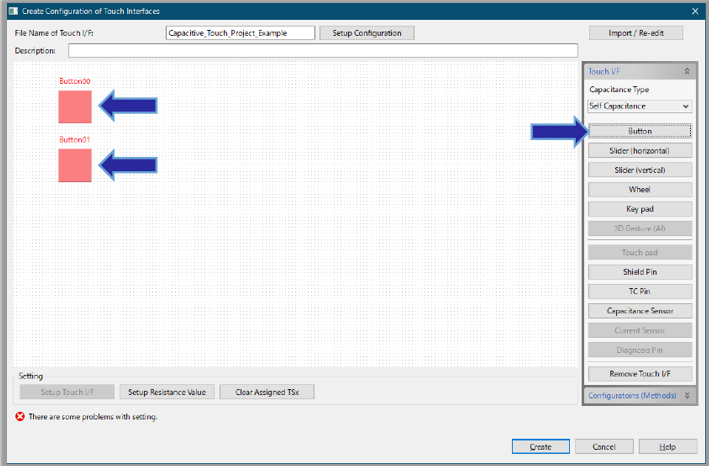Click Clear Assigned TSx
The height and width of the screenshot is (466, 709).
click(x=267, y=392)
